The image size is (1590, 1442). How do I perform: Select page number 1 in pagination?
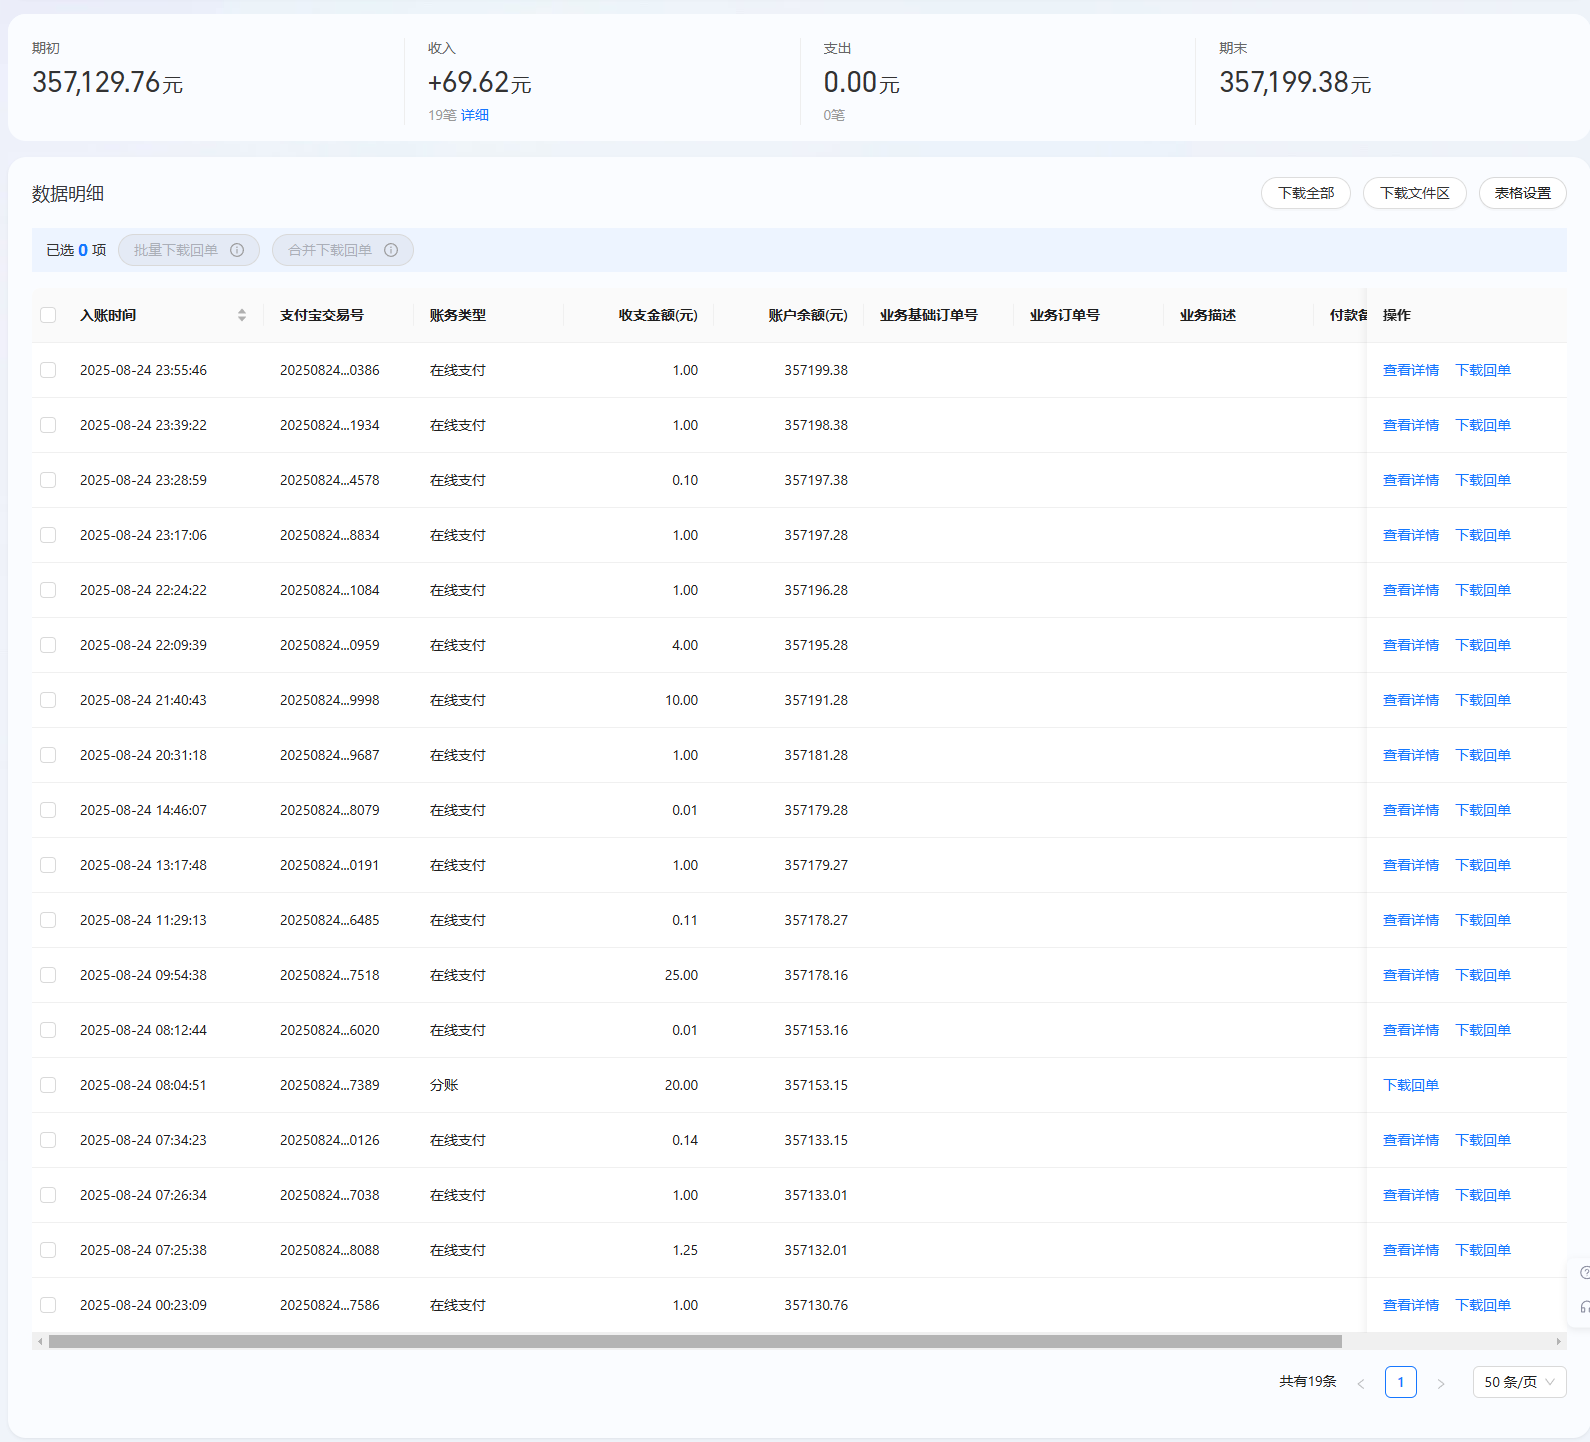pos(1400,1382)
